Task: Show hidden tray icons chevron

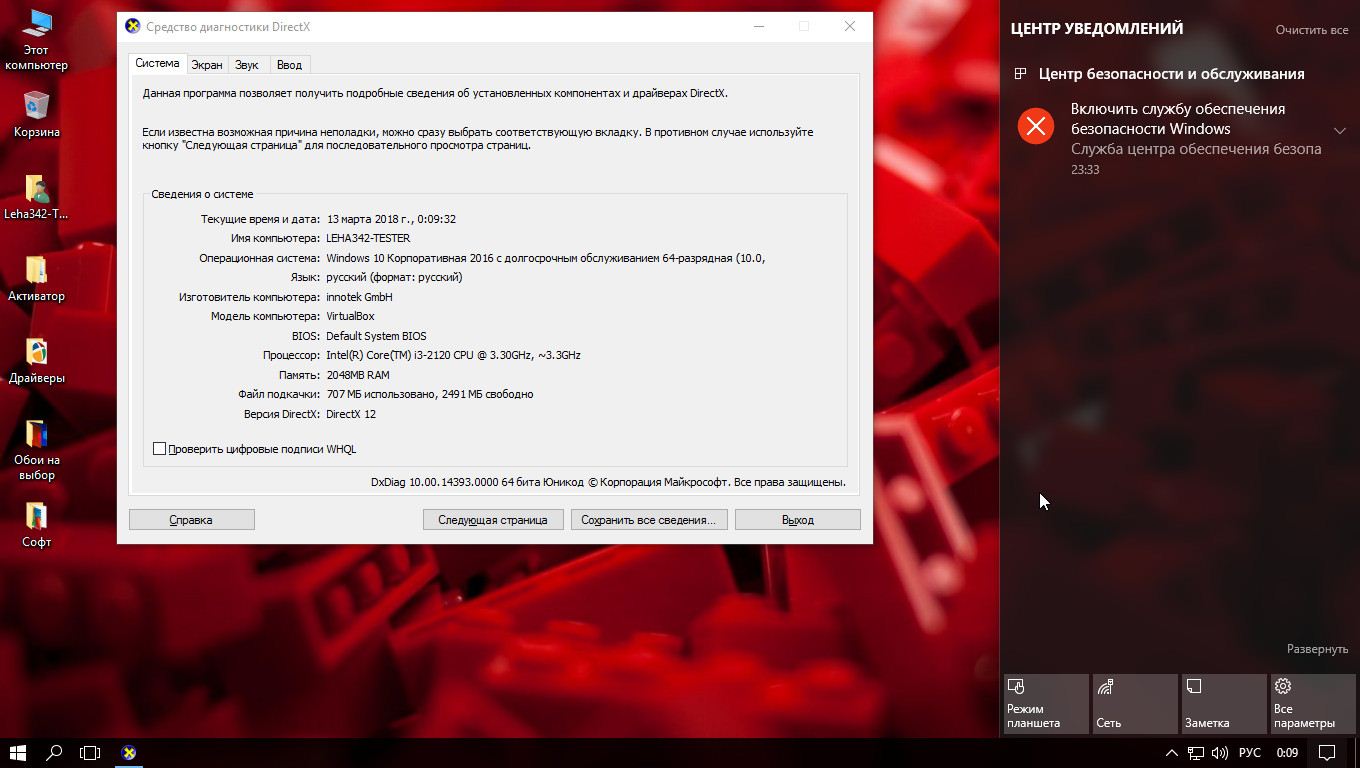Action: tap(1172, 753)
